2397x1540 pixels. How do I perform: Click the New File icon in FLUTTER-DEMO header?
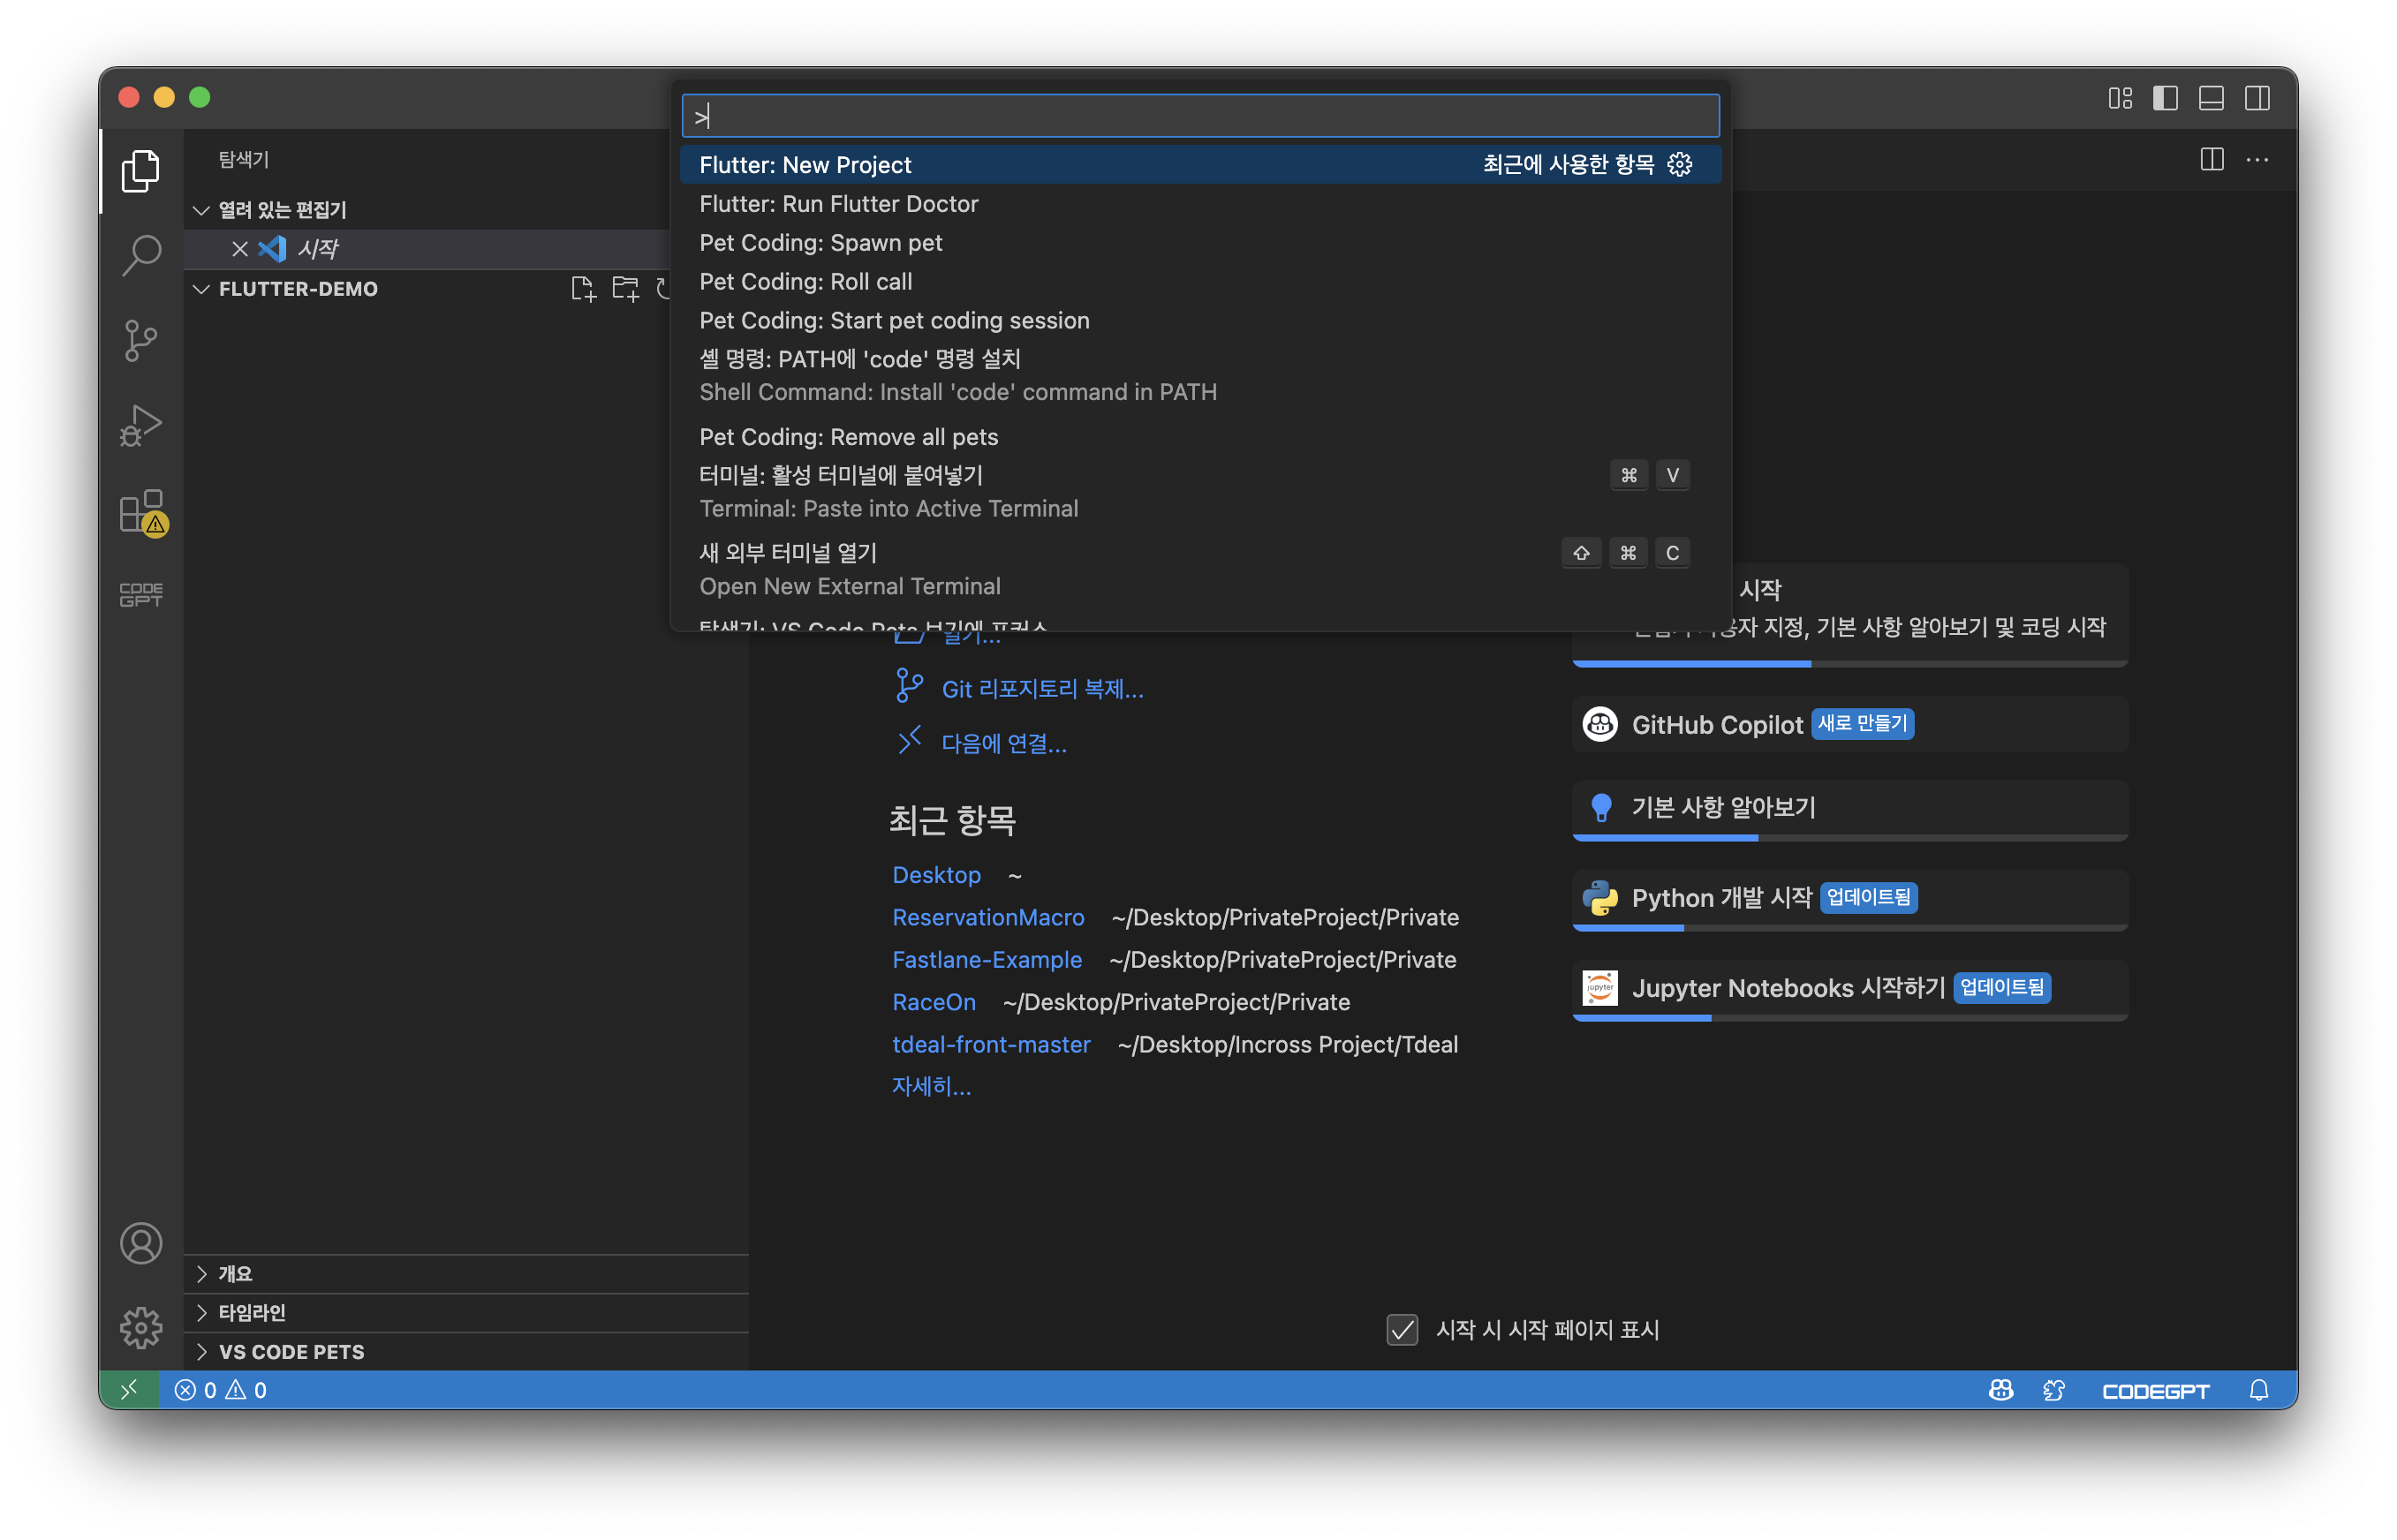click(x=583, y=289)
